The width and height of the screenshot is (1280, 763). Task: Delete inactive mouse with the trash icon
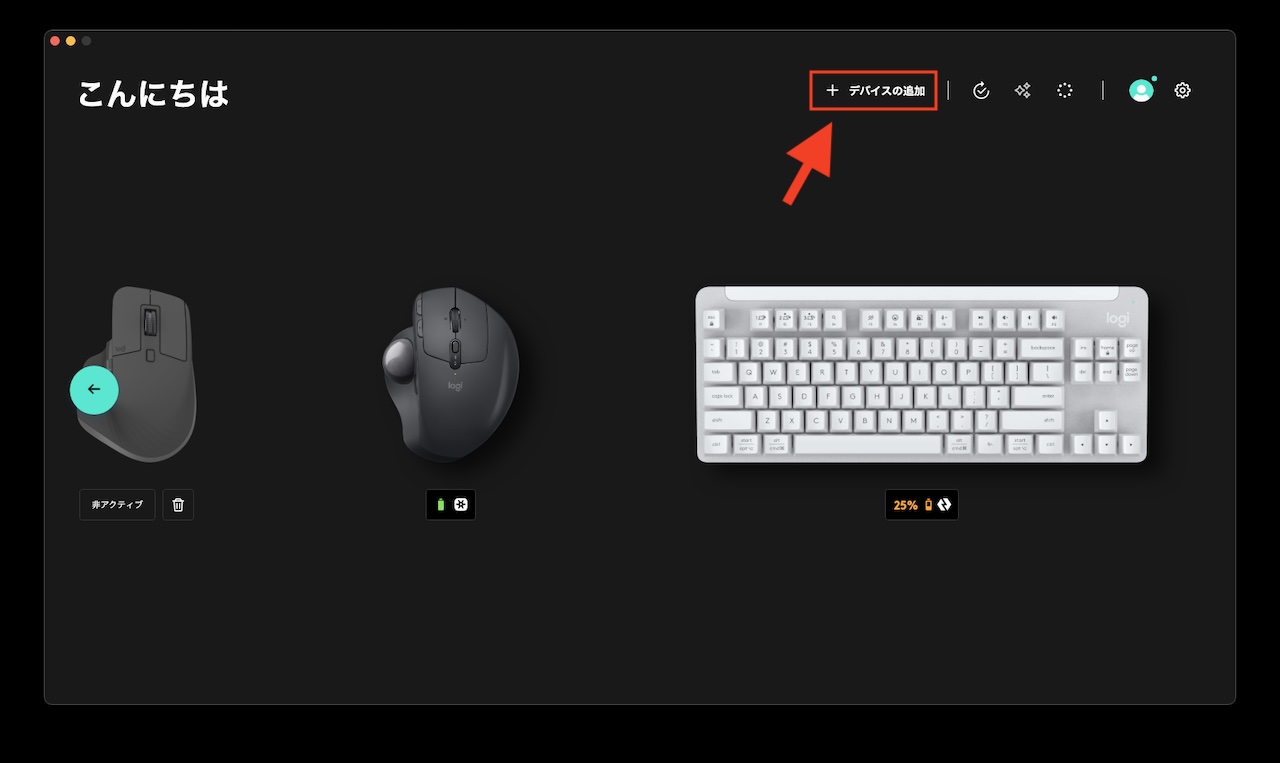(x=178, y=505)
